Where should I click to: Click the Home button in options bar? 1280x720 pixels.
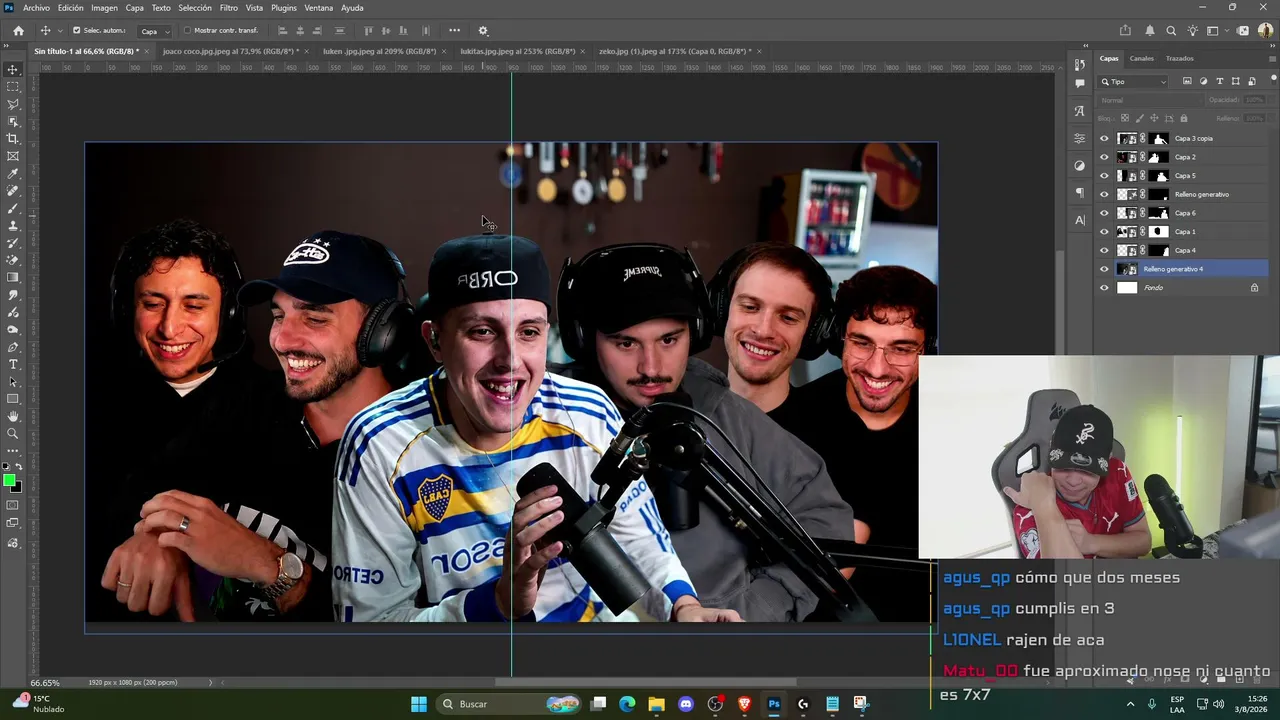tap(18, 31)
